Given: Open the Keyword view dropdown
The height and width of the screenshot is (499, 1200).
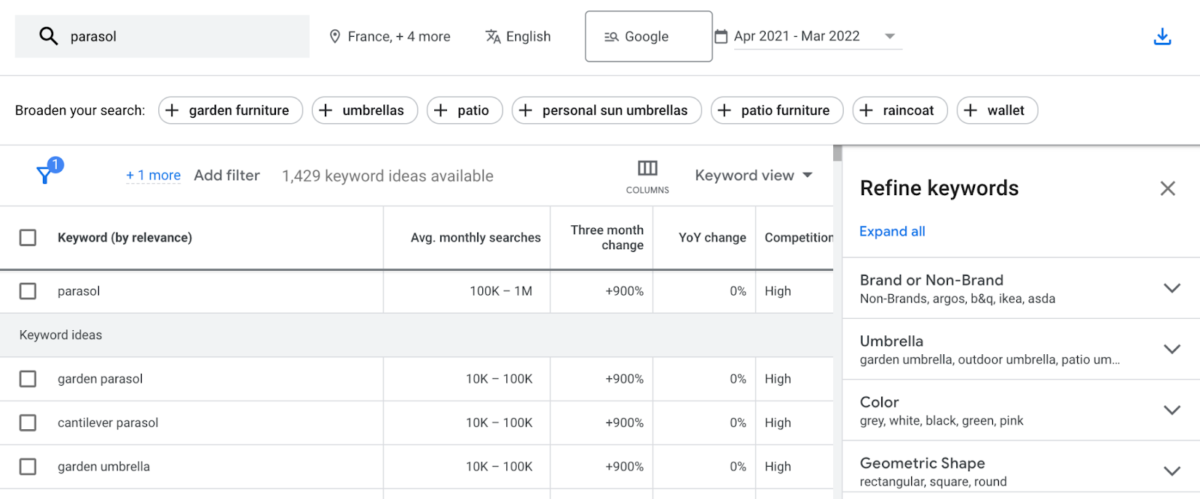Looking at the screenshot, I should 754,175.
